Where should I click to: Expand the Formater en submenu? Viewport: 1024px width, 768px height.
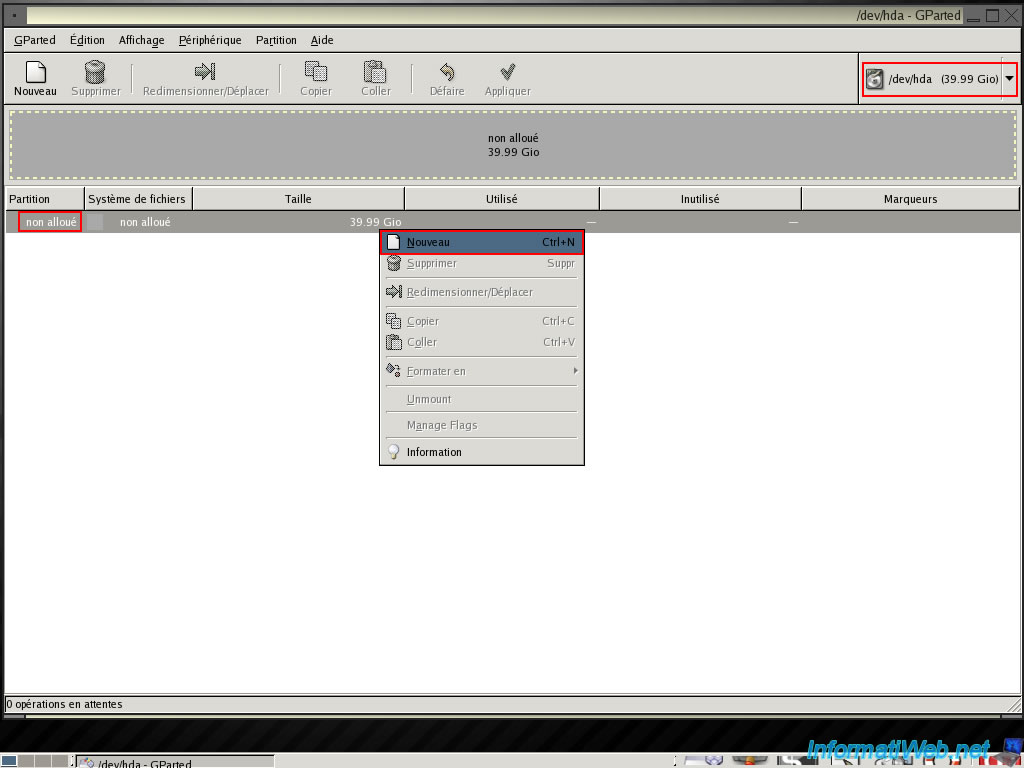(481, 371)
